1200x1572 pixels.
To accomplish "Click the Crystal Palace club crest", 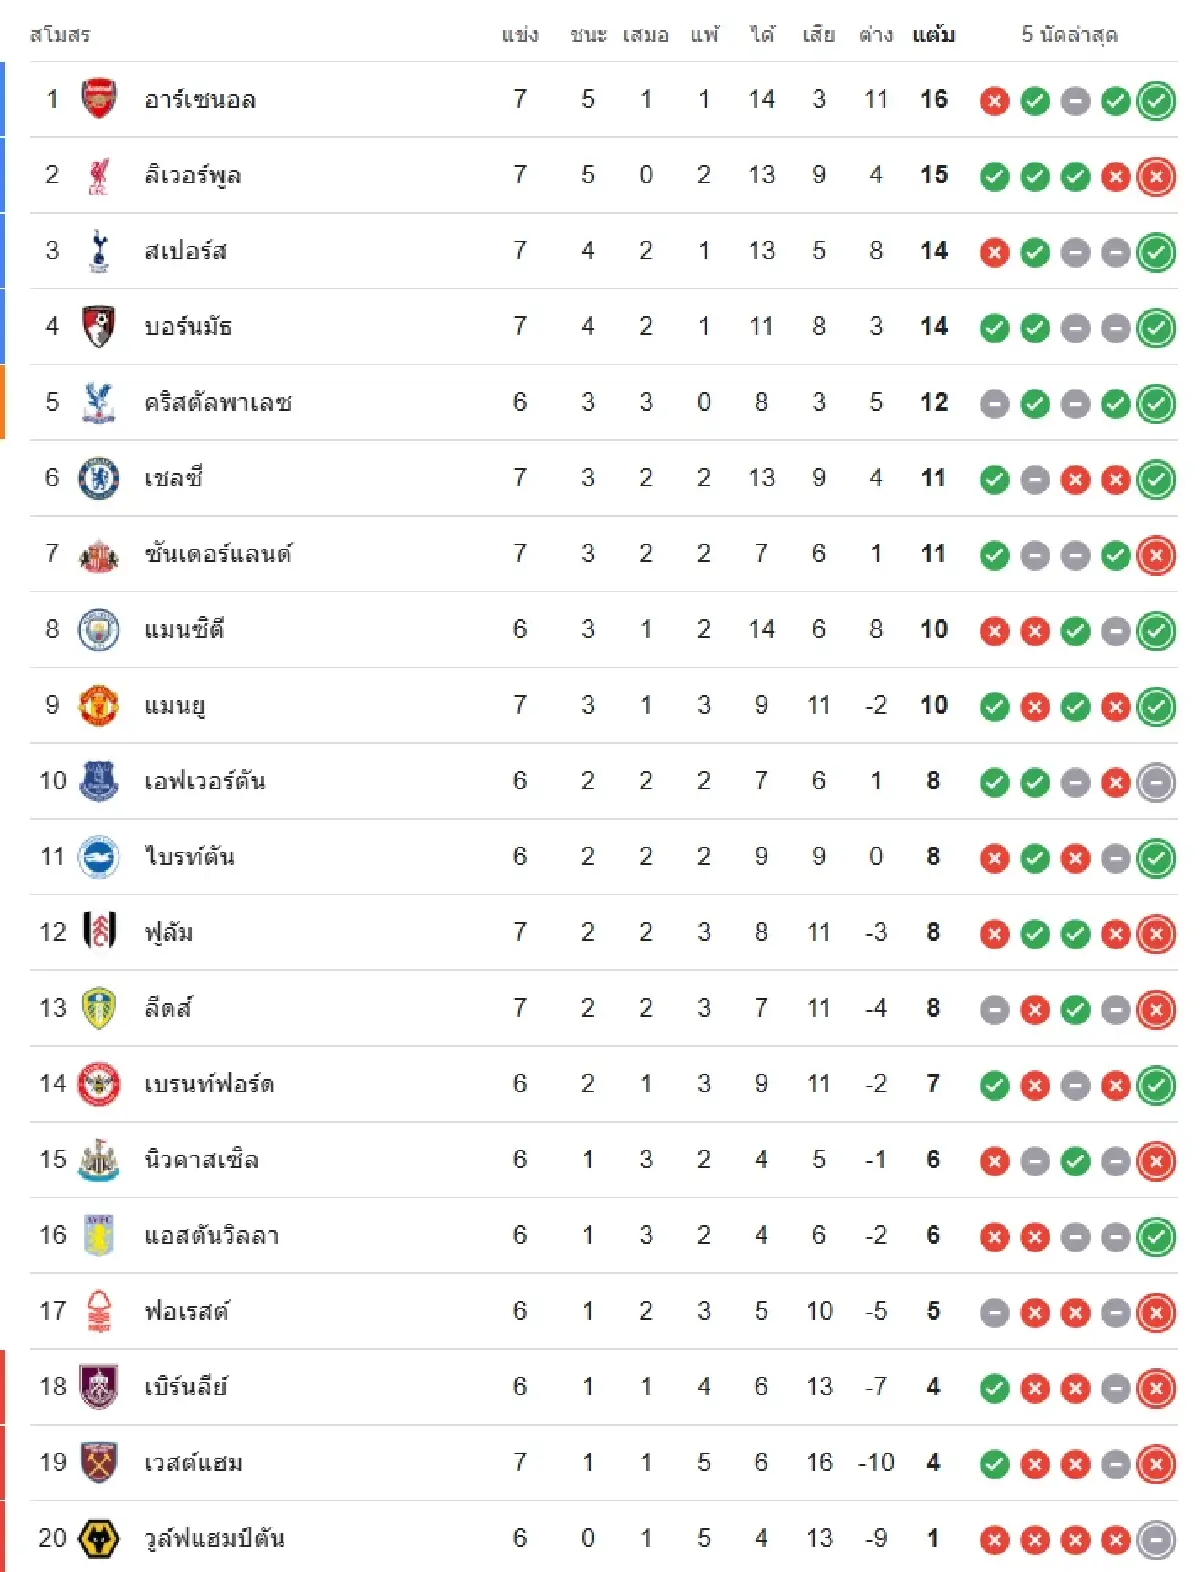I will point(98,402).
